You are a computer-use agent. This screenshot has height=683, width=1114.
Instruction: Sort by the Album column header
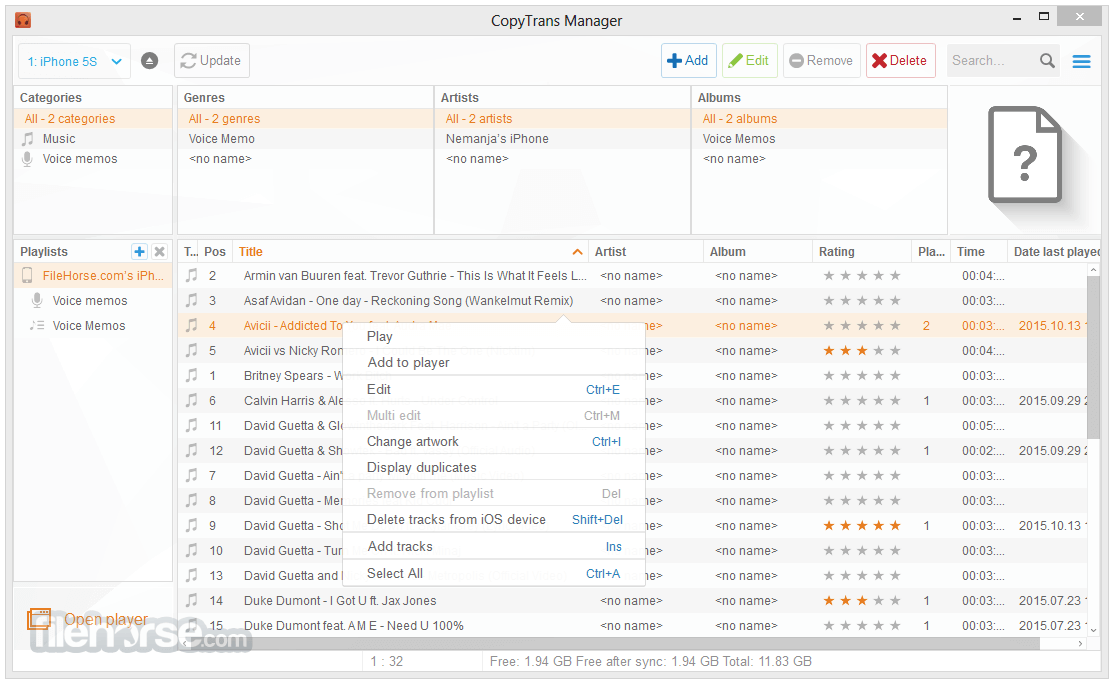[x=758, y=252]
